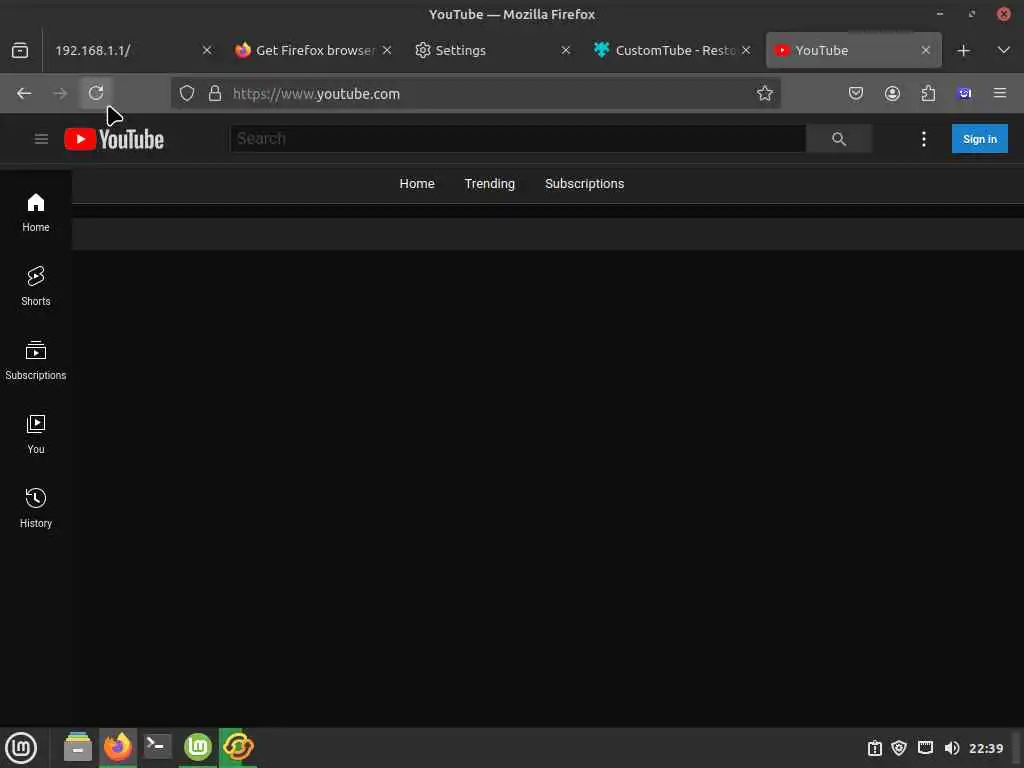Open Subscriptions in the left sidebar
This screenshot has width=1024, height=768.
36,360
